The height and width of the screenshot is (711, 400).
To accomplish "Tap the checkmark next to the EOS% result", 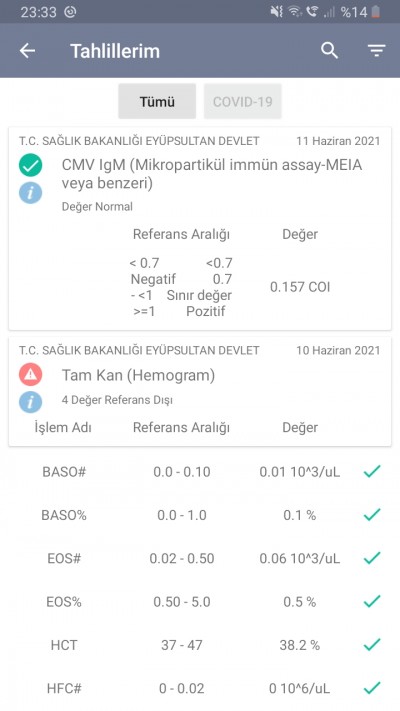I will pyautogui.click(x=372, y=602).
